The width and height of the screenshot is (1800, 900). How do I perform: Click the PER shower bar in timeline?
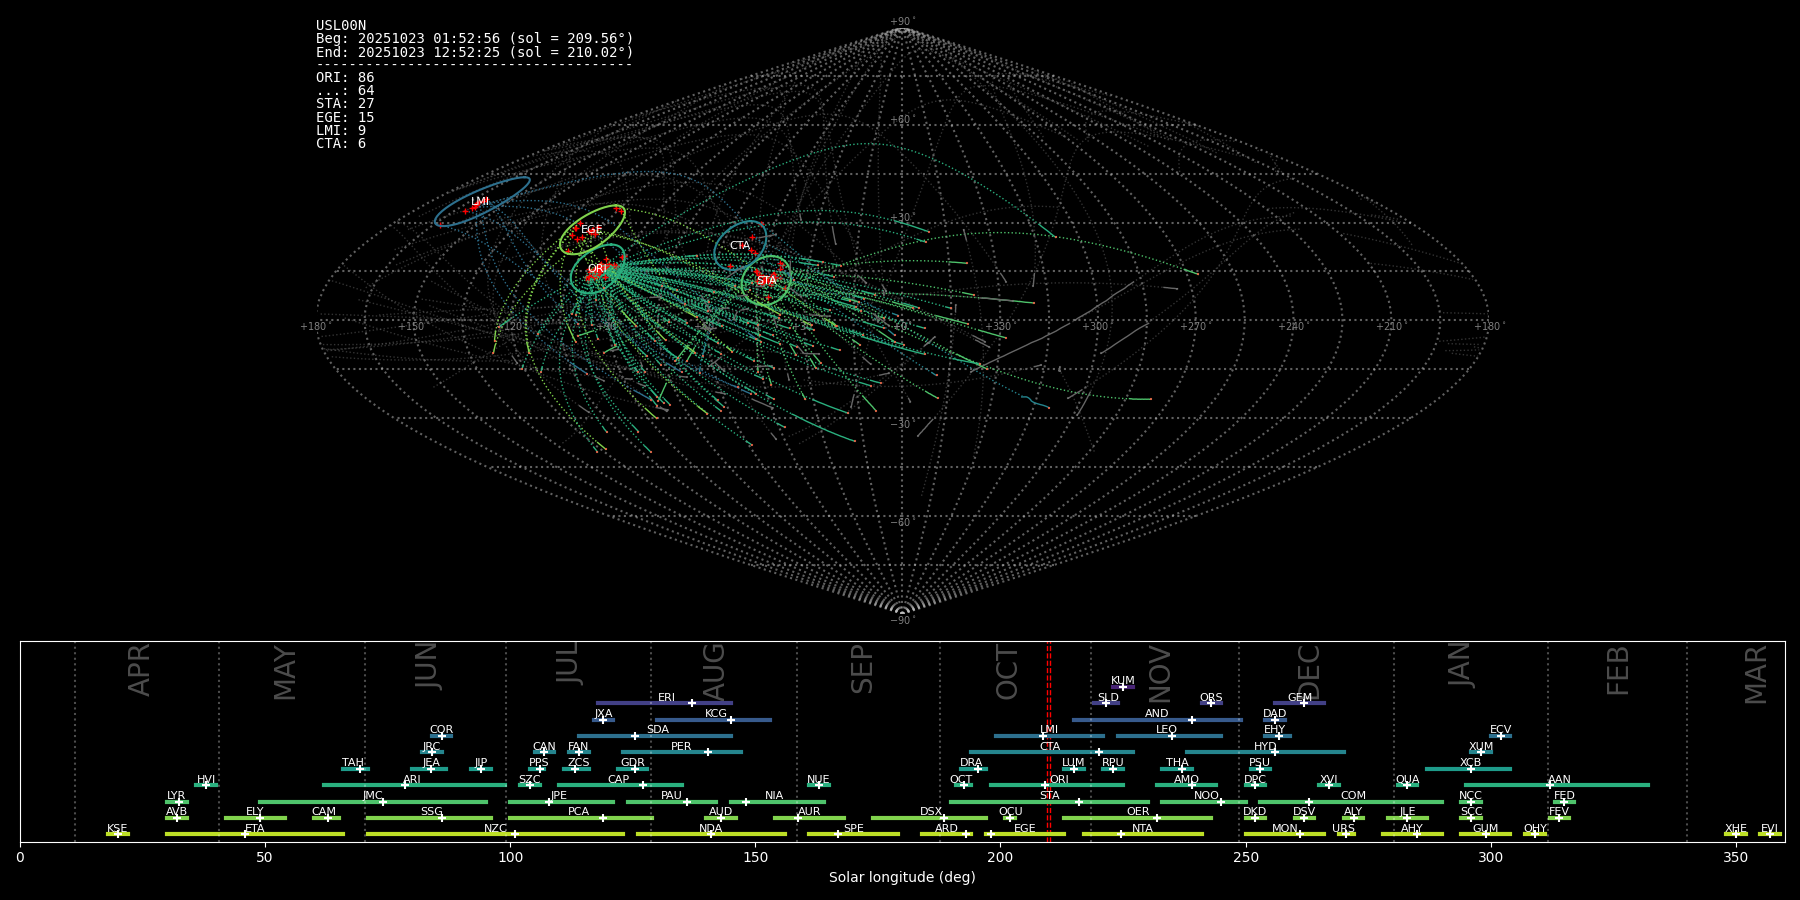tap(682, 752)
